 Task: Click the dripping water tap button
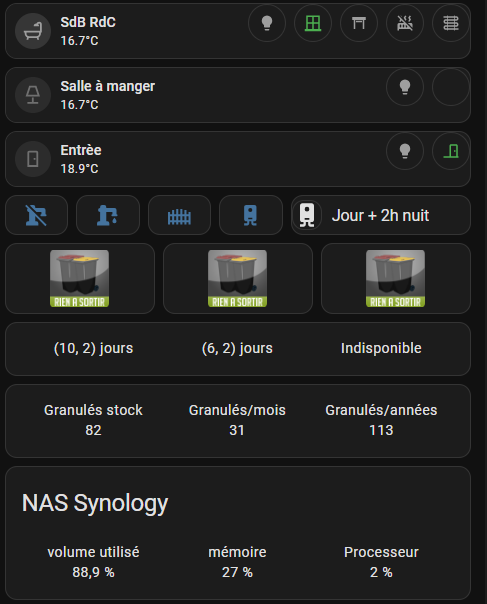click(108, 215)
